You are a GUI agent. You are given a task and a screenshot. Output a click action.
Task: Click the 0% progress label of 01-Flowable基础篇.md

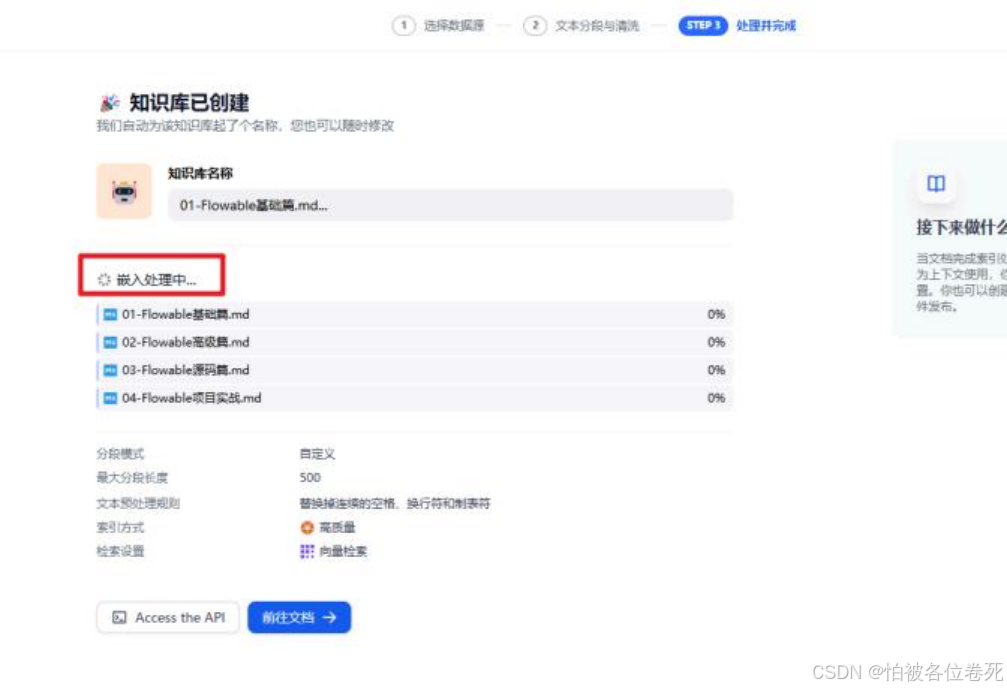714,312
